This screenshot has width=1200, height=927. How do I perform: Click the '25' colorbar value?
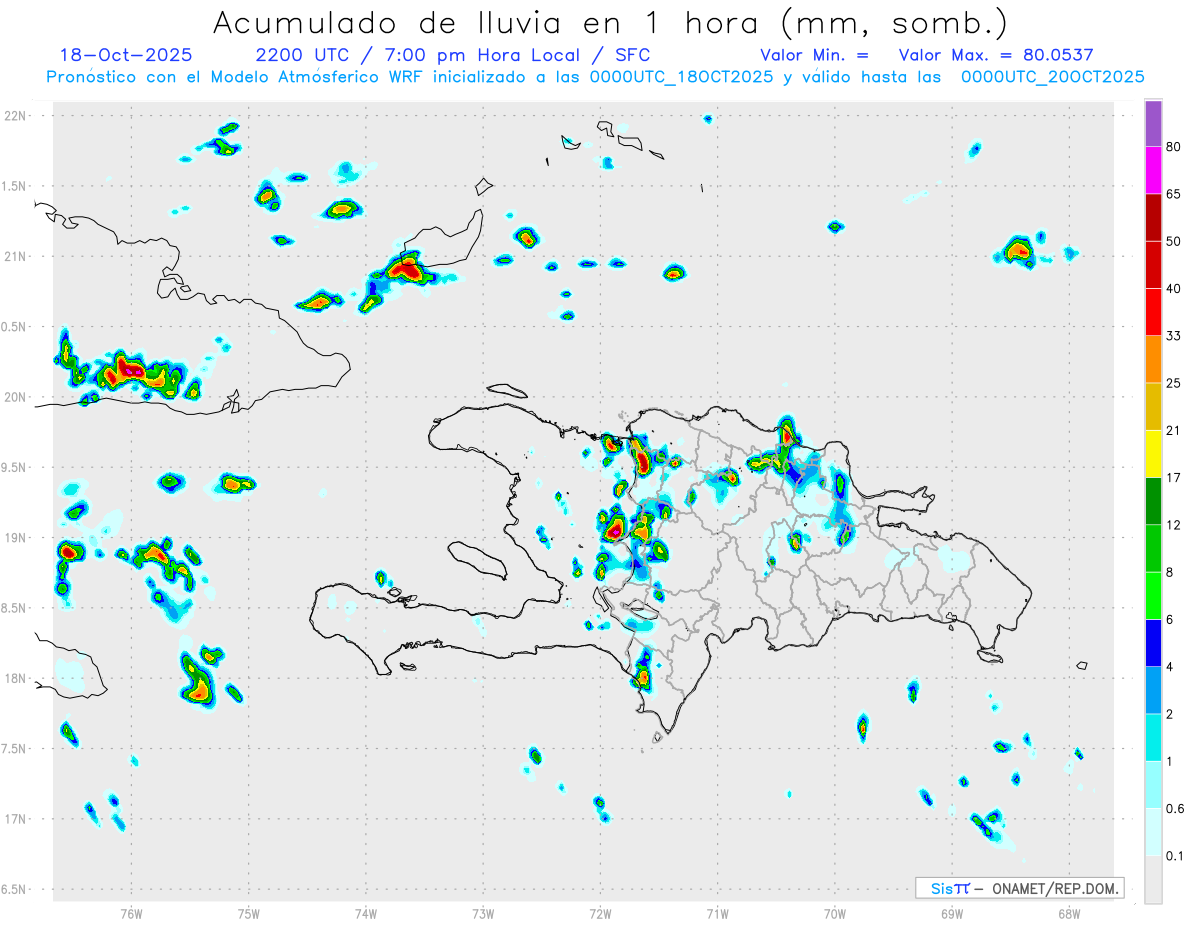click(x=1174, y=383)
